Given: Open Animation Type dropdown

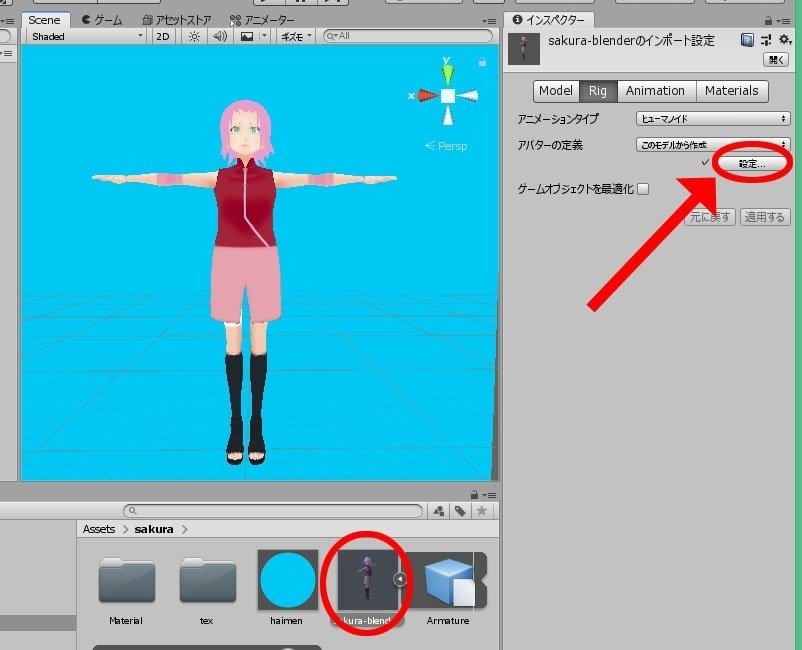Looking at the screenshot, I should point(712,119).
